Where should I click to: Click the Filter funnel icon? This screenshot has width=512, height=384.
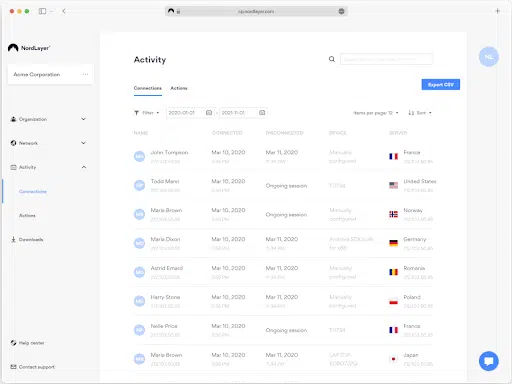point(137,113)
